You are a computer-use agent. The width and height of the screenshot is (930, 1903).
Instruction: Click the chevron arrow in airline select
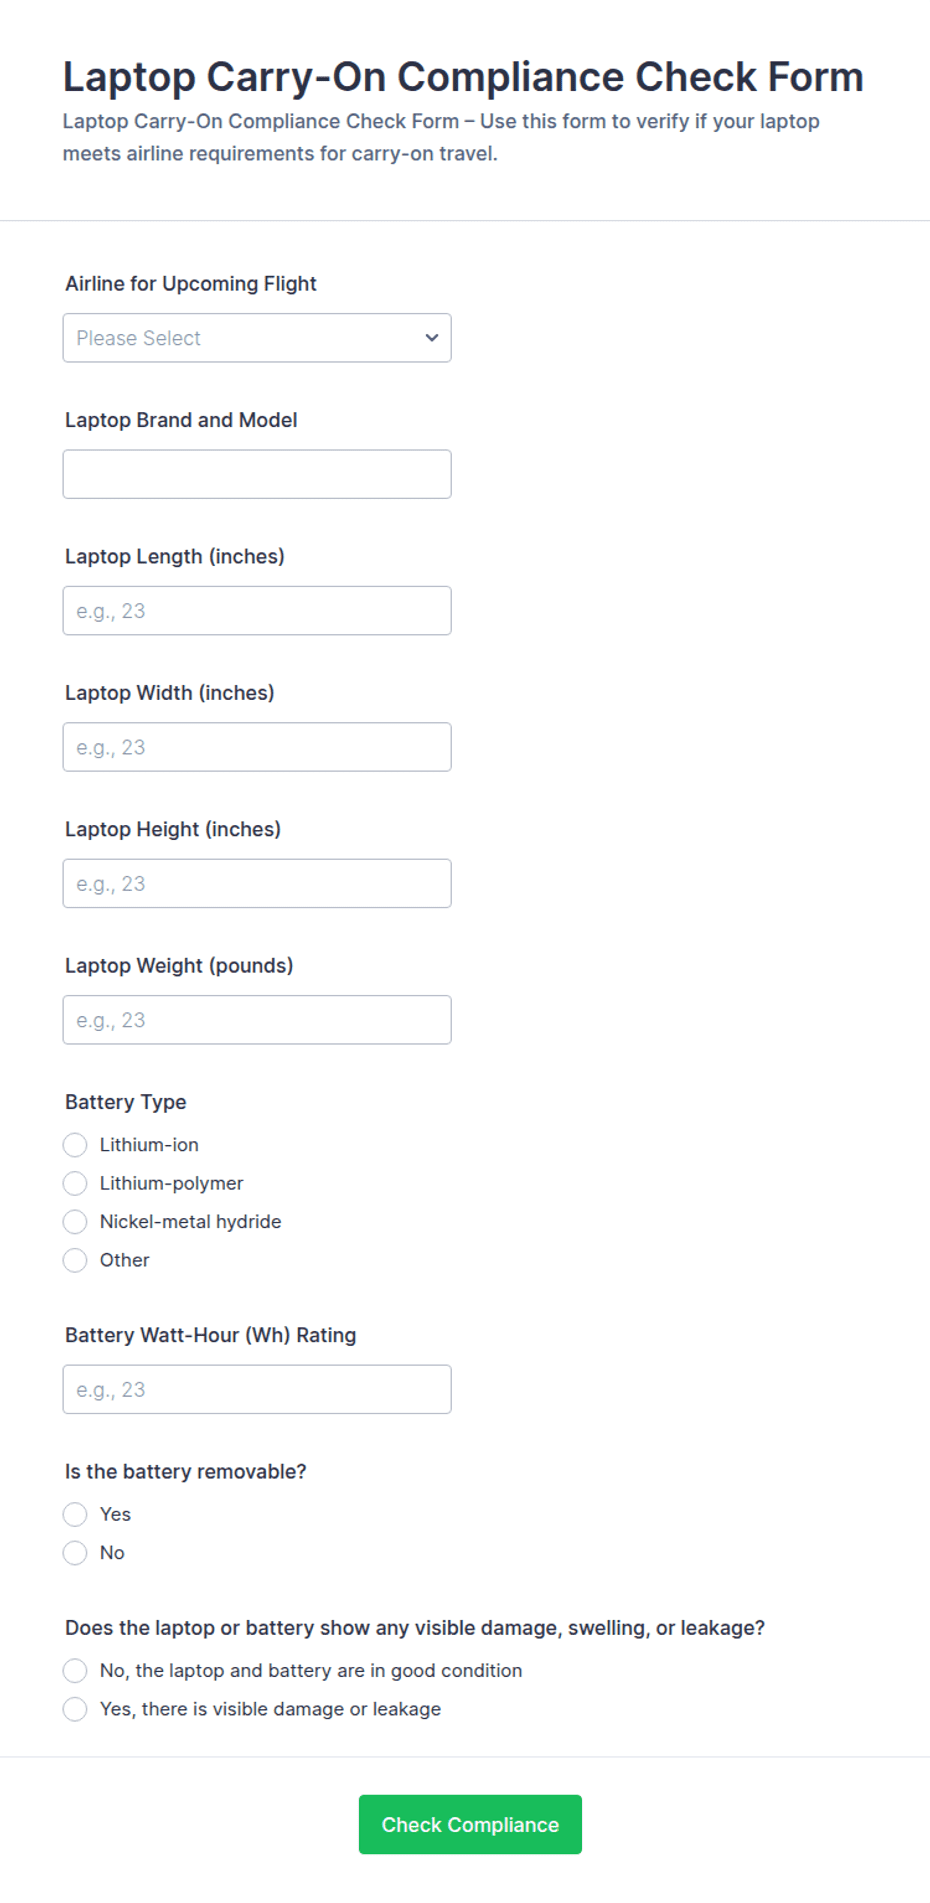coord(432,338)
